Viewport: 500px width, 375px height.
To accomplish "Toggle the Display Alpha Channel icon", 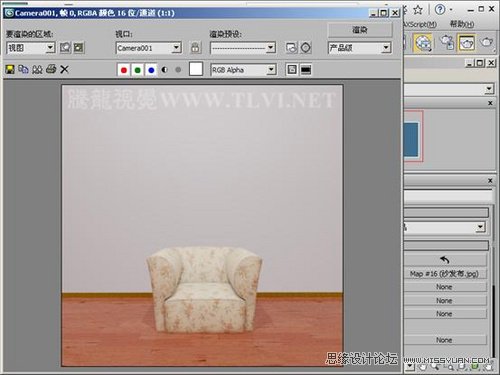I will pyautogui.click(x=165, y=70).
